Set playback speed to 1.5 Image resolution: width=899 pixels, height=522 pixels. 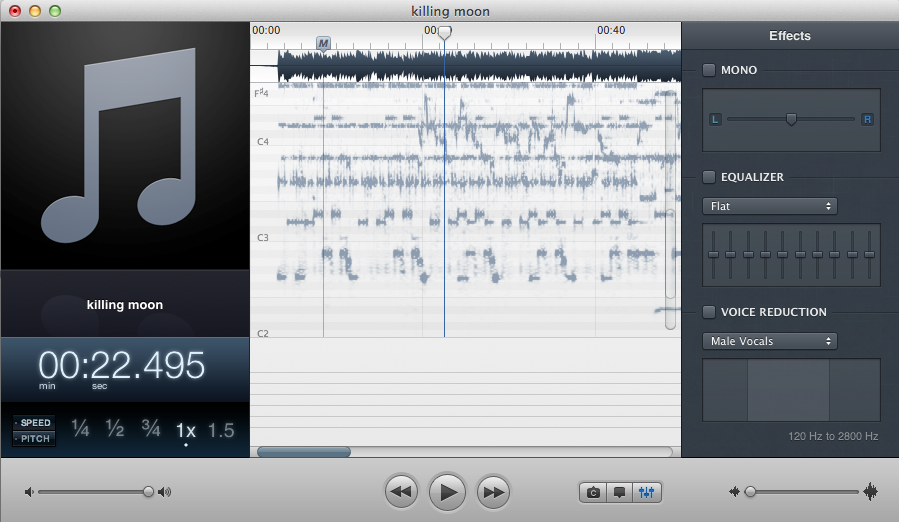tap(221, 431)
